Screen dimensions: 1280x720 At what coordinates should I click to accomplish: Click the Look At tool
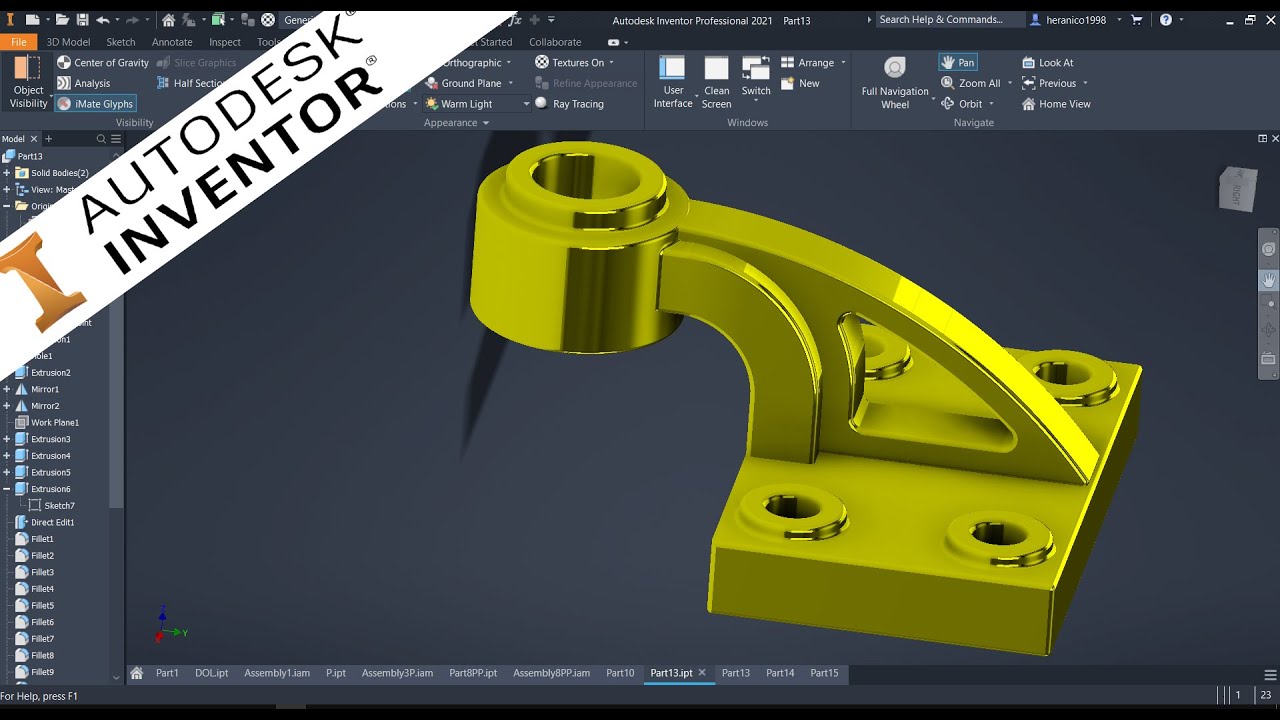(1047, 62)
